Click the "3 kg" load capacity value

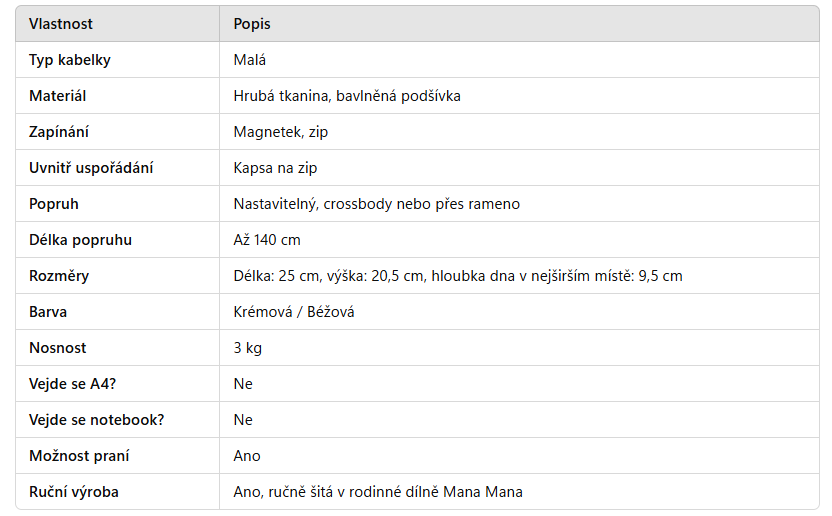pyautogui.click(x=247, y=348)
